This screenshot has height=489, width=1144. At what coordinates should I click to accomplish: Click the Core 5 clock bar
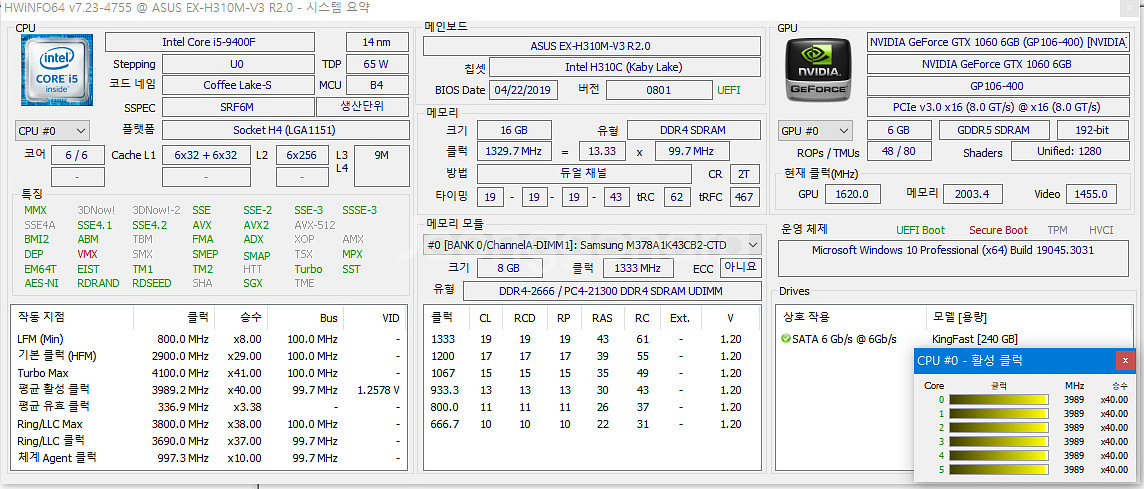tap(999, 469)
